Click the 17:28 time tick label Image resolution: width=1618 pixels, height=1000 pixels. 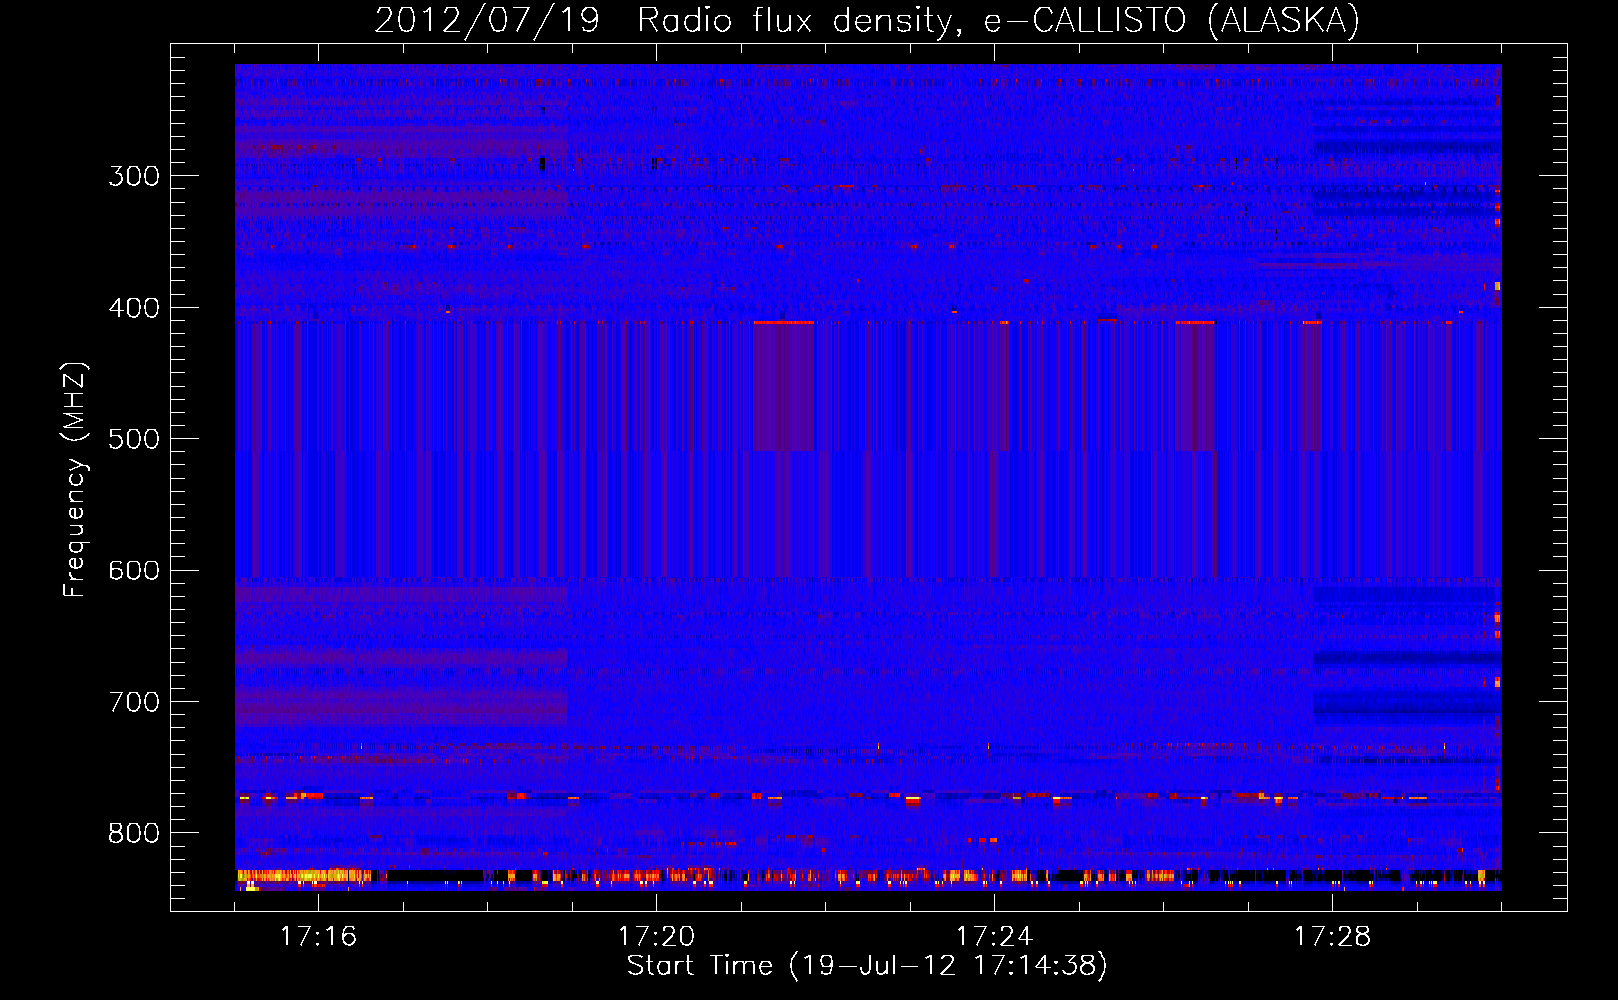click(x=1332, y=937)
